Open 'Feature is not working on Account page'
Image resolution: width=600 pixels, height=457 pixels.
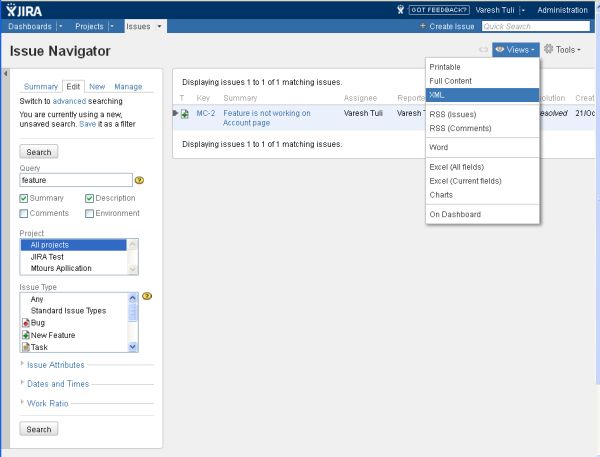267,118
